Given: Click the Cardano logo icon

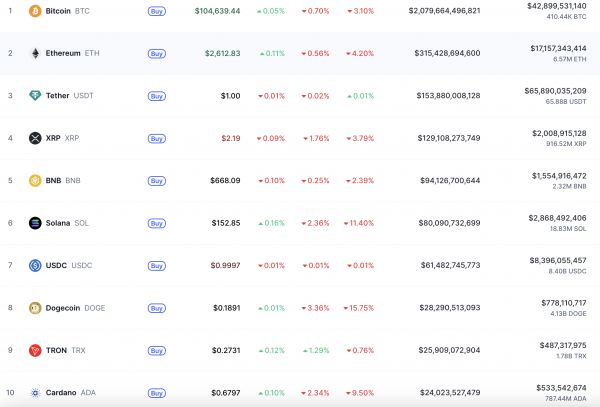Looking at the screenshot, I should point(35,393).
